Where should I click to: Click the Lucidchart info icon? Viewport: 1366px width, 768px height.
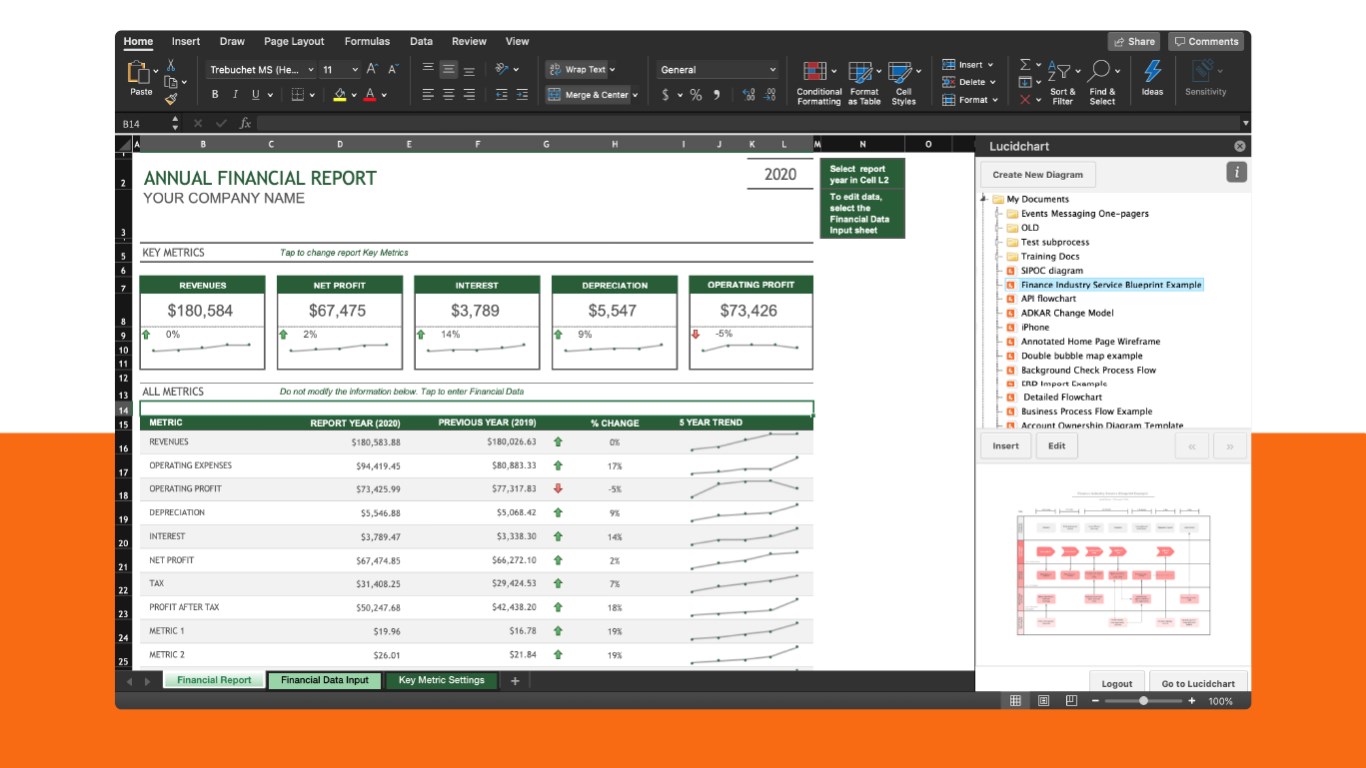(1237, 173)
